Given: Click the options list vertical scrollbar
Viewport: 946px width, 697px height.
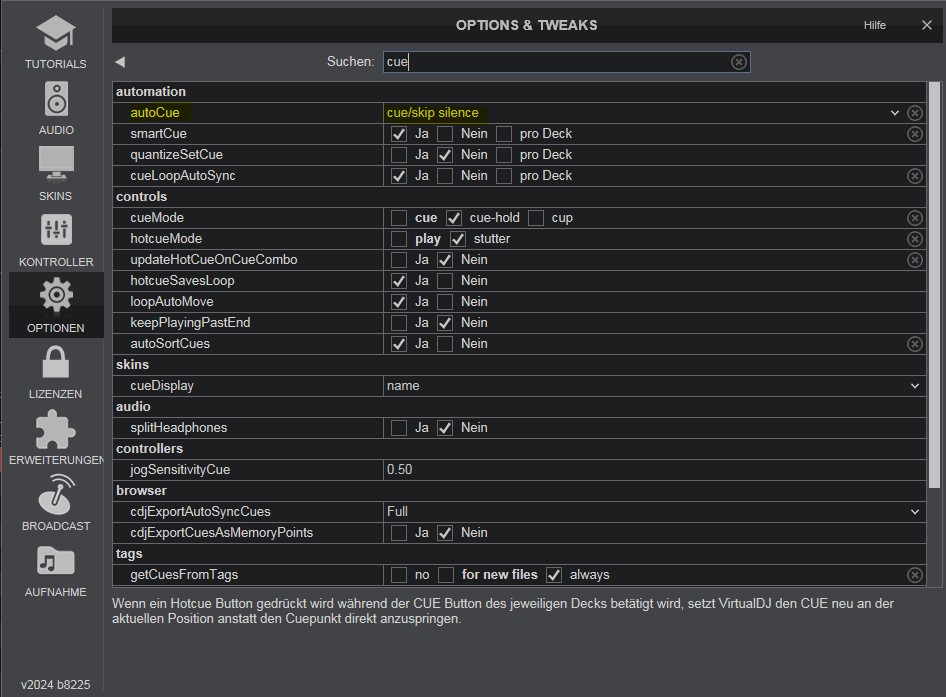Looking at the screenshot, I should pyautogui.click(x=934, y=285).
